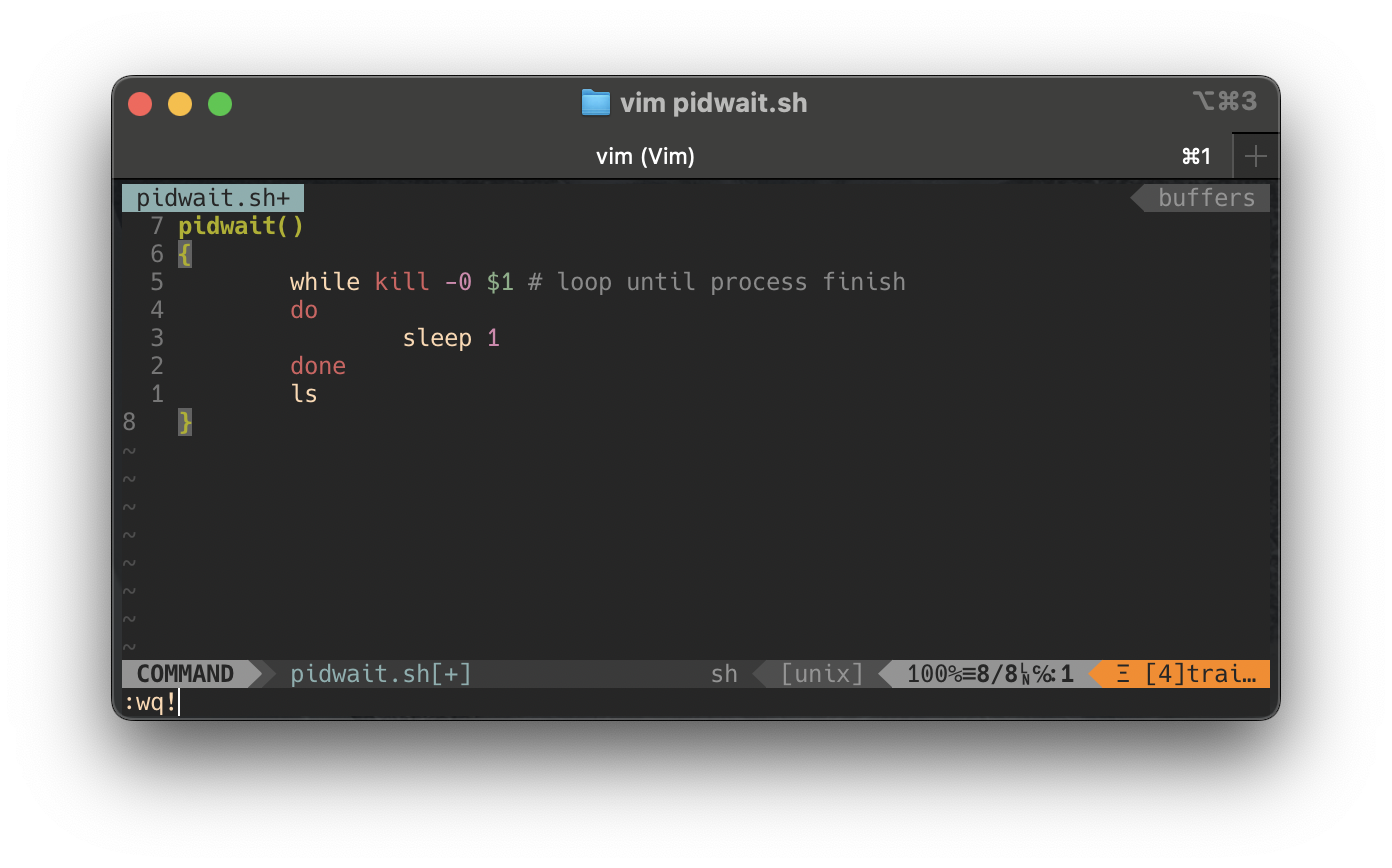Click the buffers label in the tabline
The width and height of the screenshot is (1392, 868).
pos(1206,198)
